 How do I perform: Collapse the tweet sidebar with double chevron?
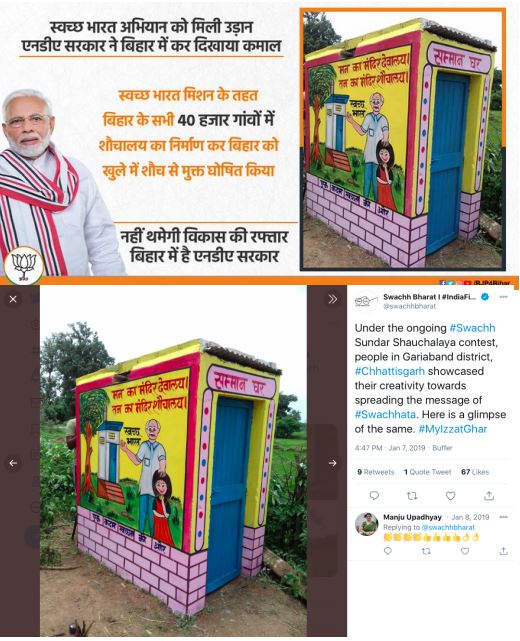(333, 299)
